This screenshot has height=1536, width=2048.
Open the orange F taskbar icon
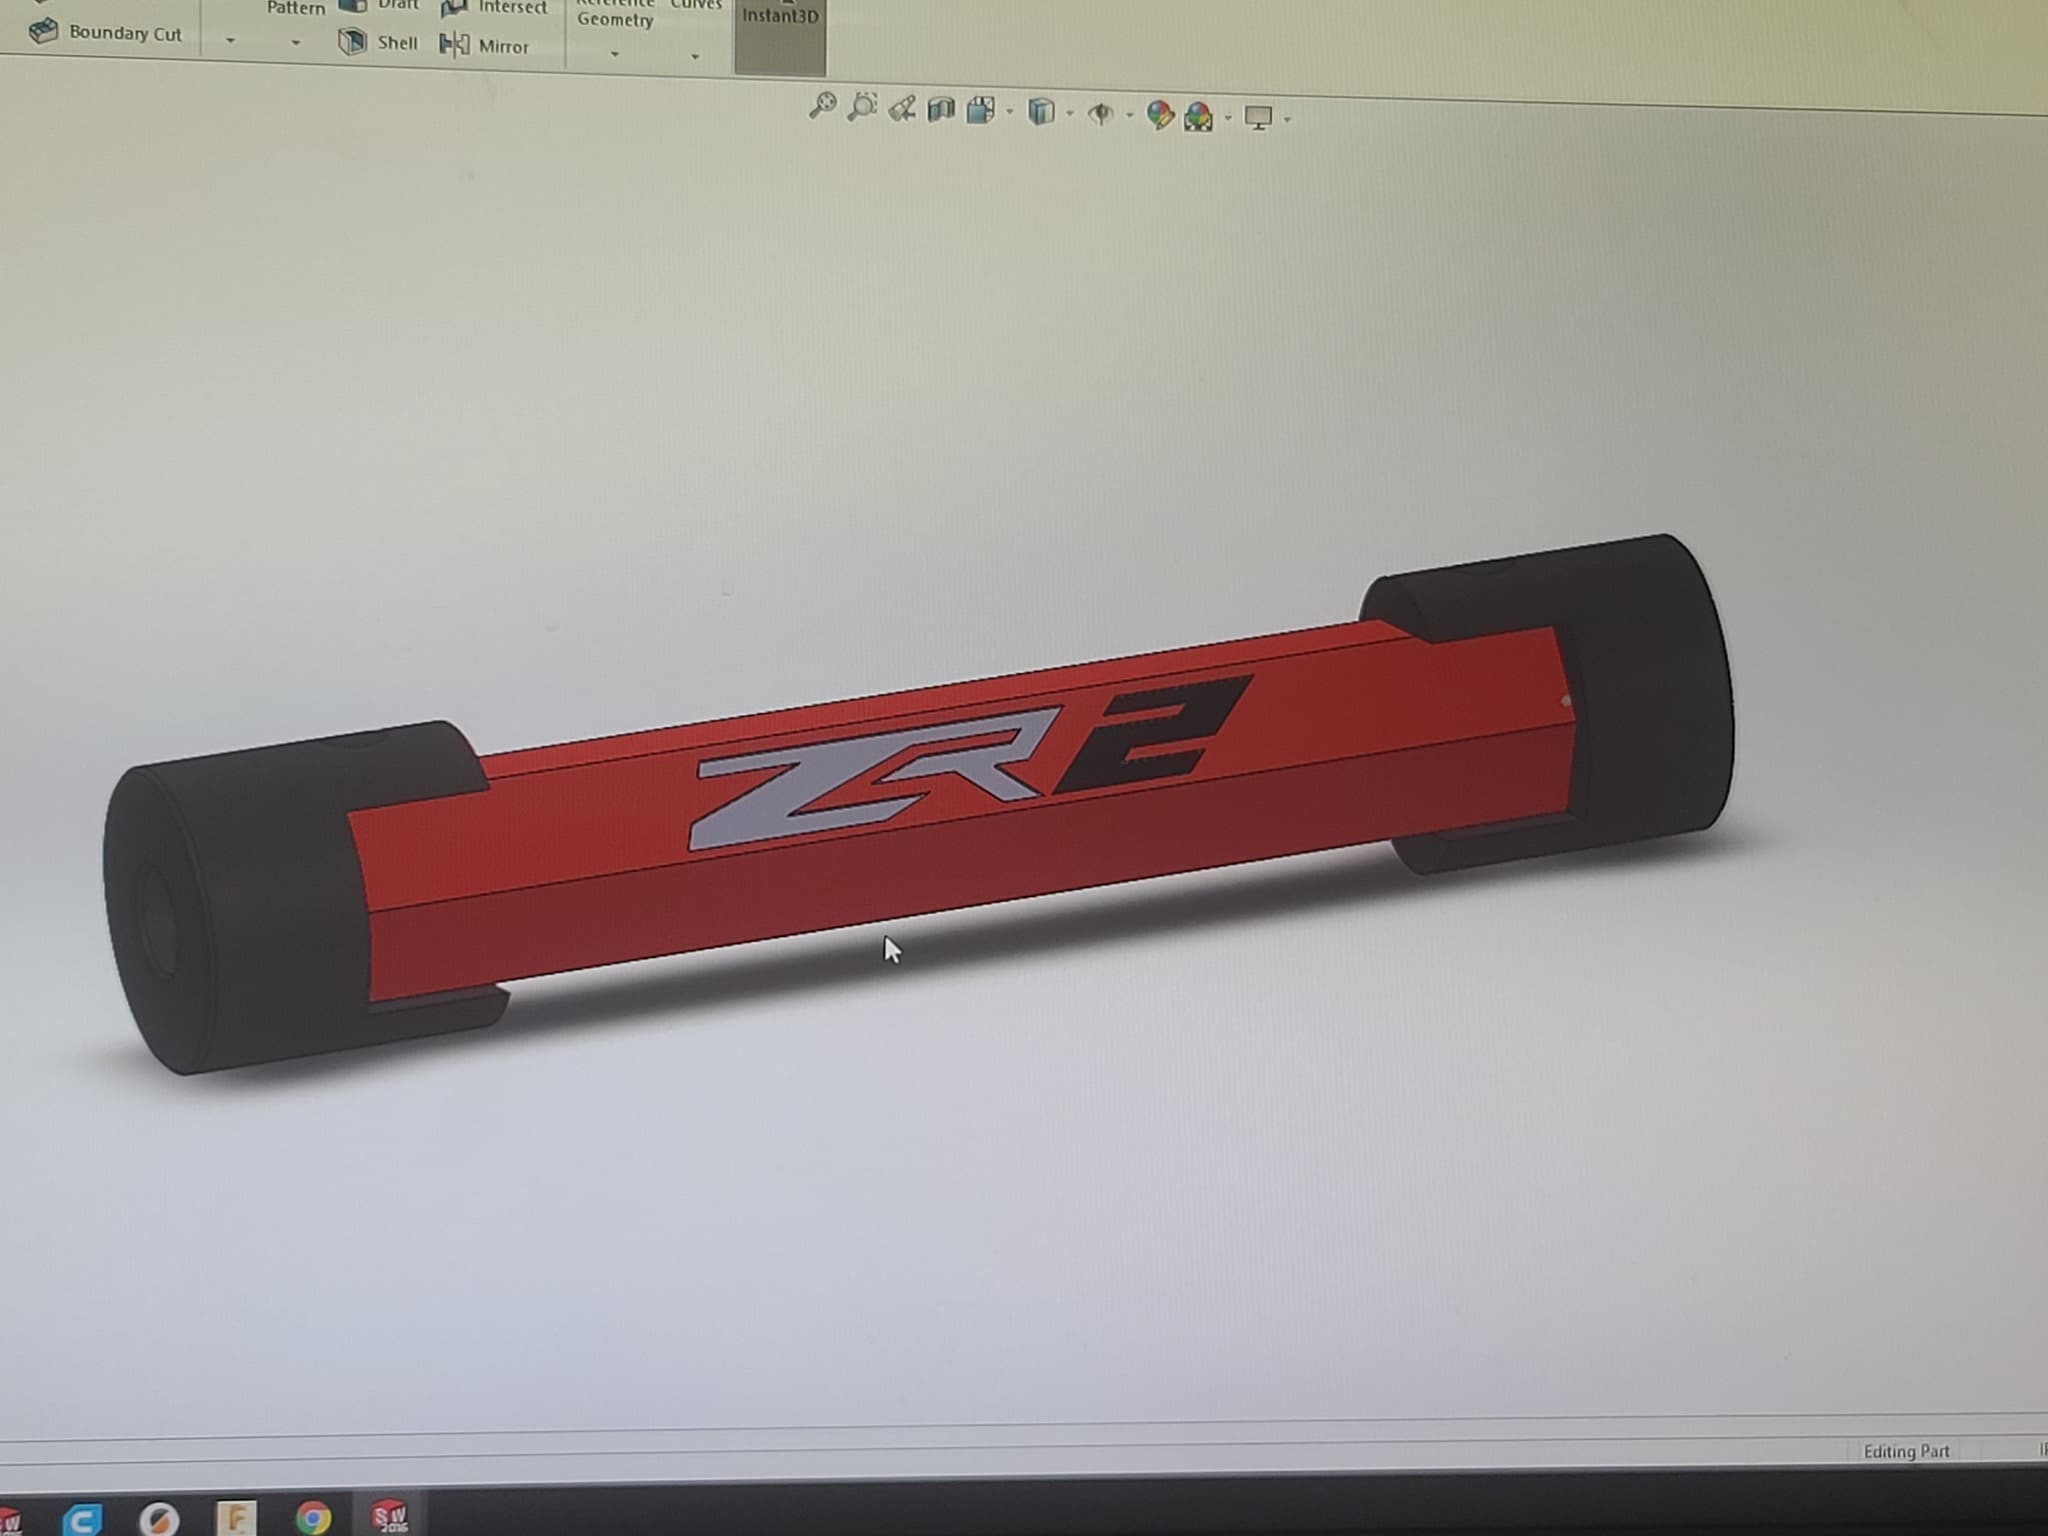pyautogui.click(x=236, y=1519)
